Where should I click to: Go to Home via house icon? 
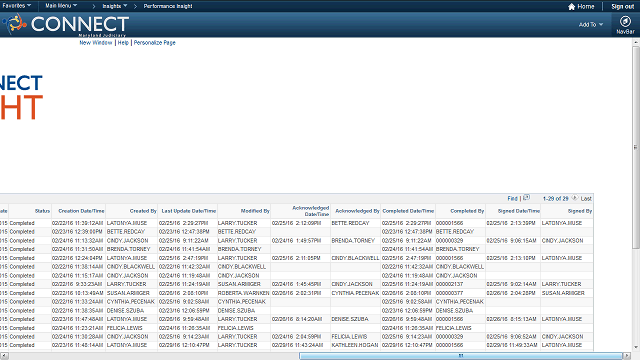pos(581,7)
